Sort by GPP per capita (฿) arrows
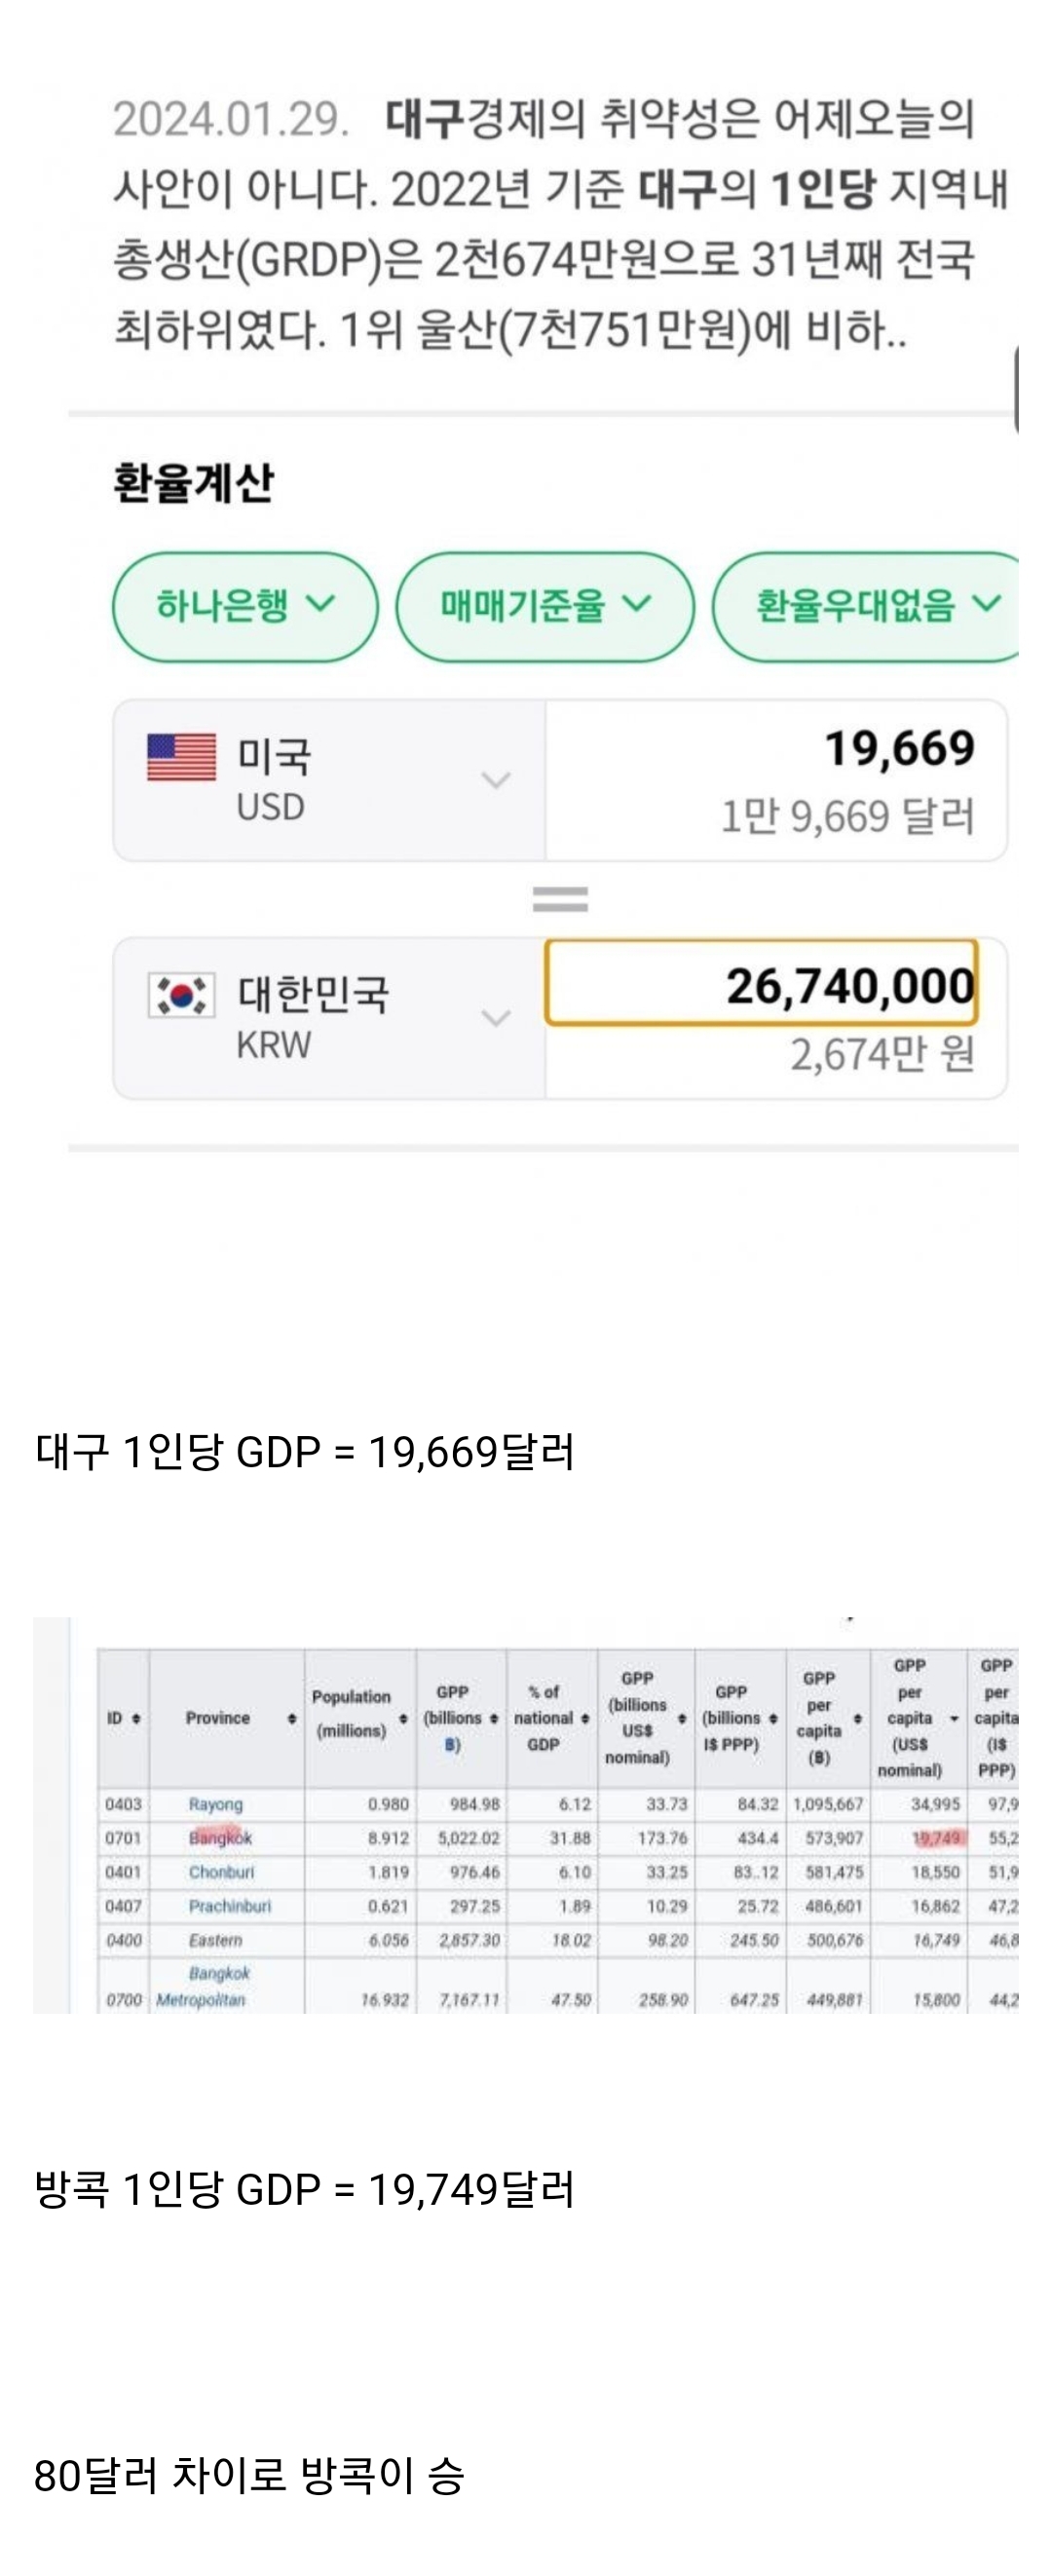1051x2576 pixels. click(x=858, y=1718)
